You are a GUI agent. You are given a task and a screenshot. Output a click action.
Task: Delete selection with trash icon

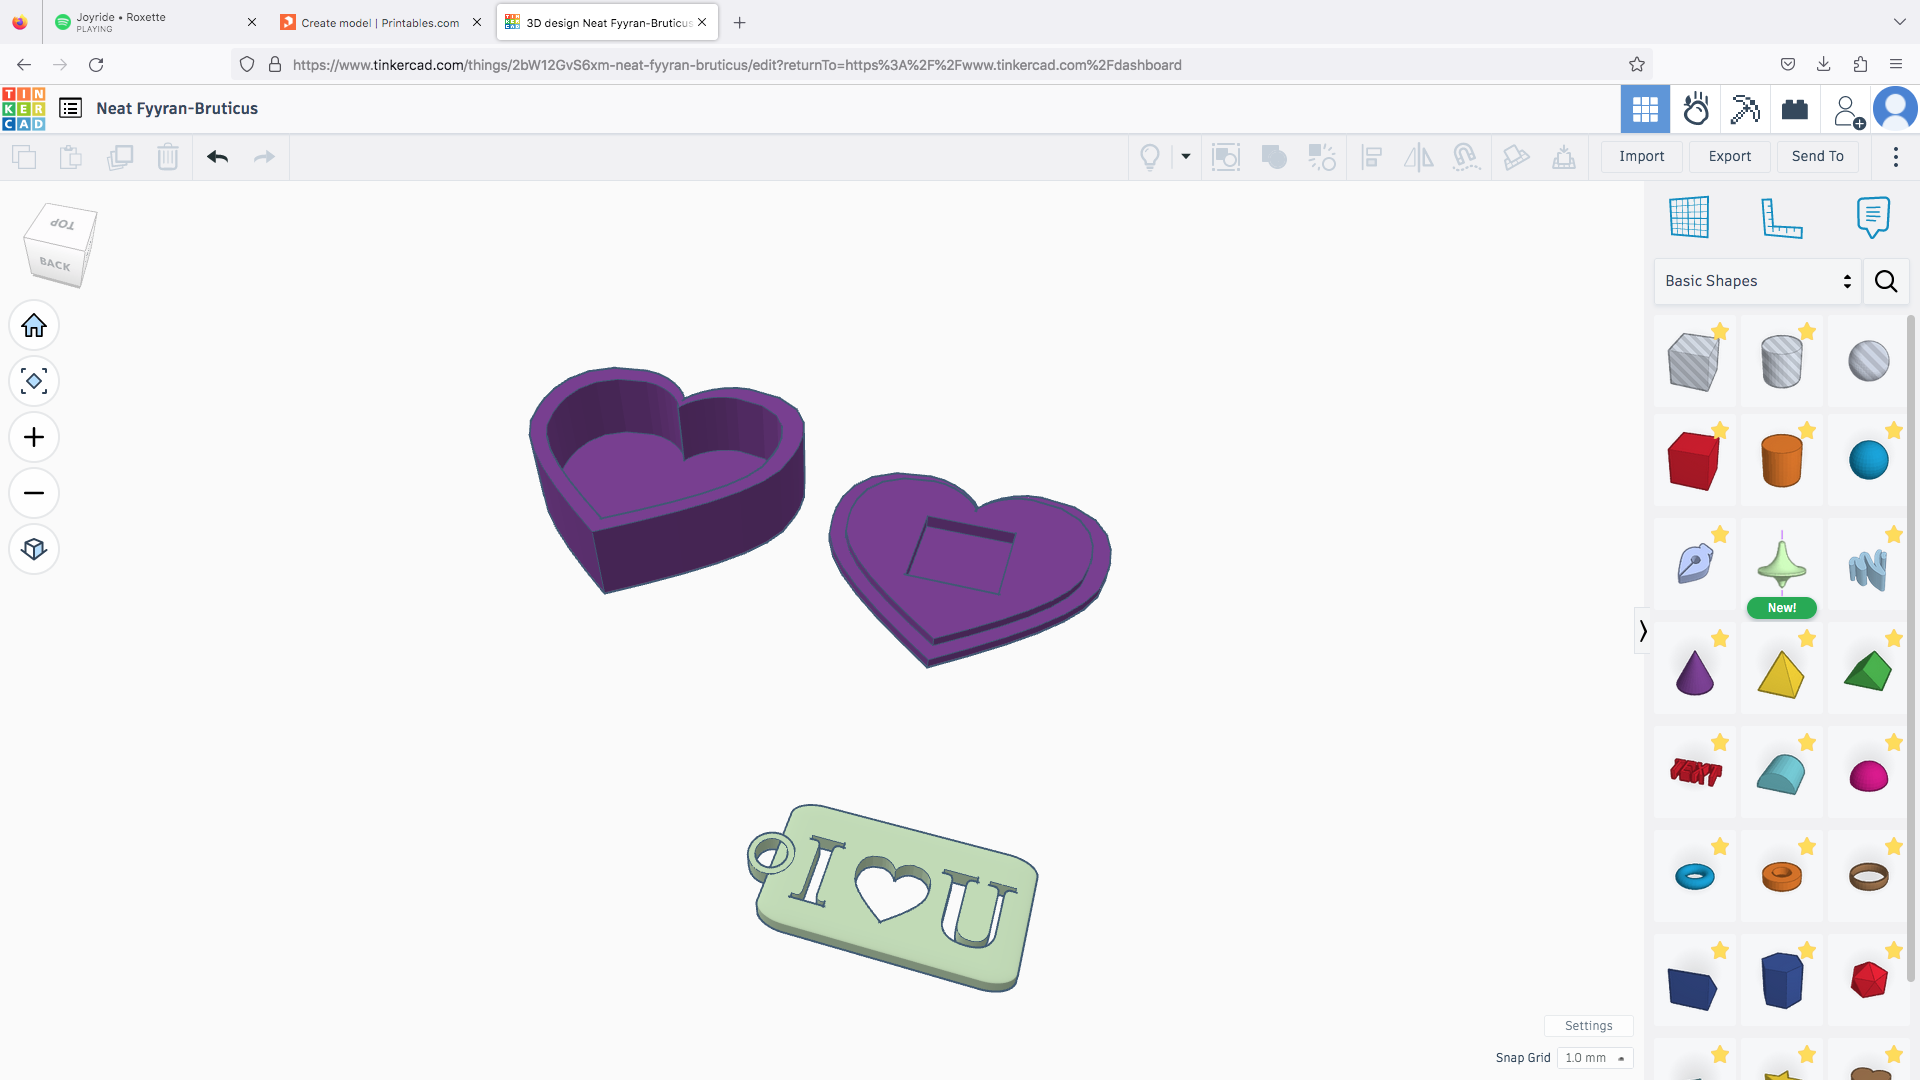[168, 157]
